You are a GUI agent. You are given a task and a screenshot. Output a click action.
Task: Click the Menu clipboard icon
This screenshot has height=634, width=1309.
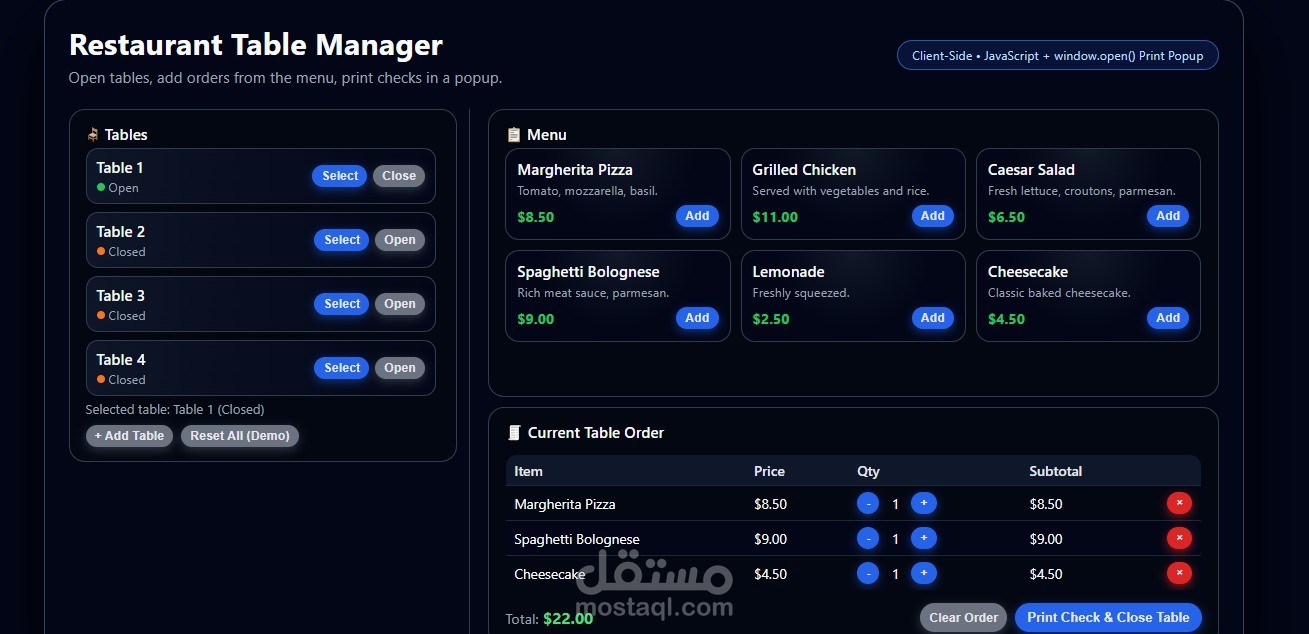[x=514, y=135]
